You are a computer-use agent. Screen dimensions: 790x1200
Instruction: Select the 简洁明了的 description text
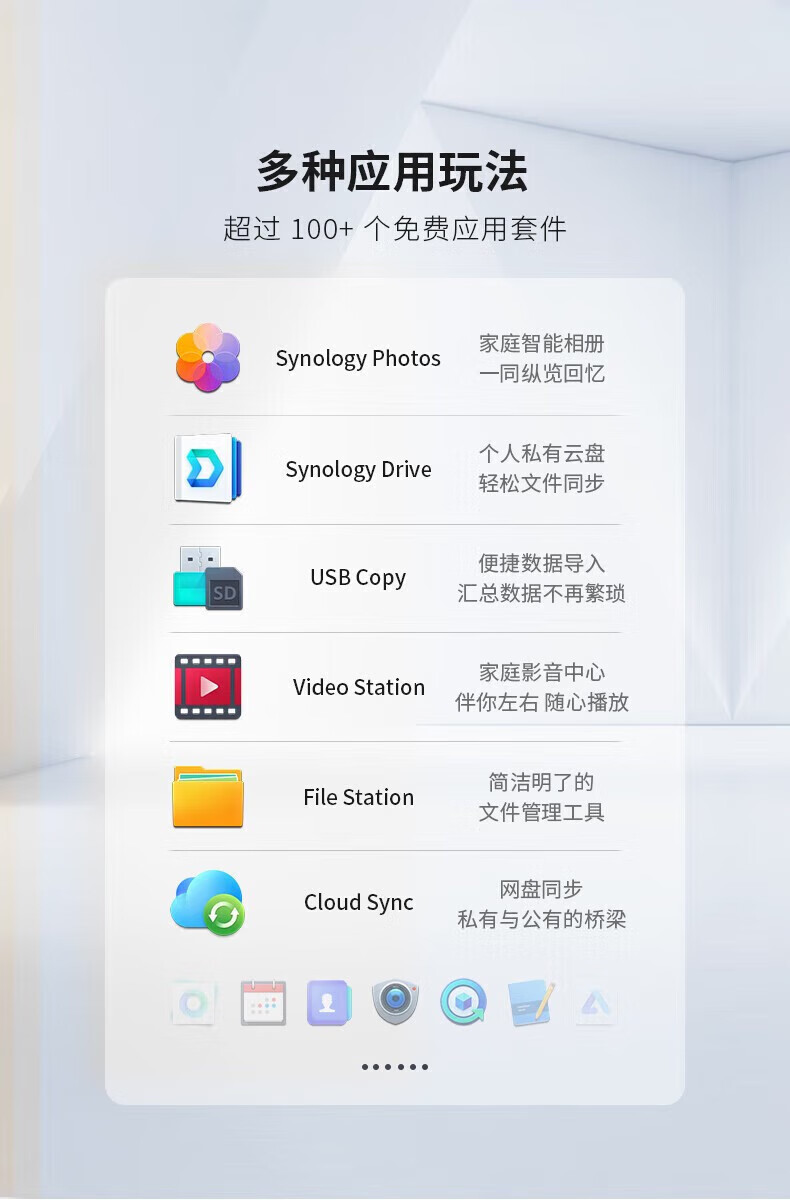tap(542, 782)
